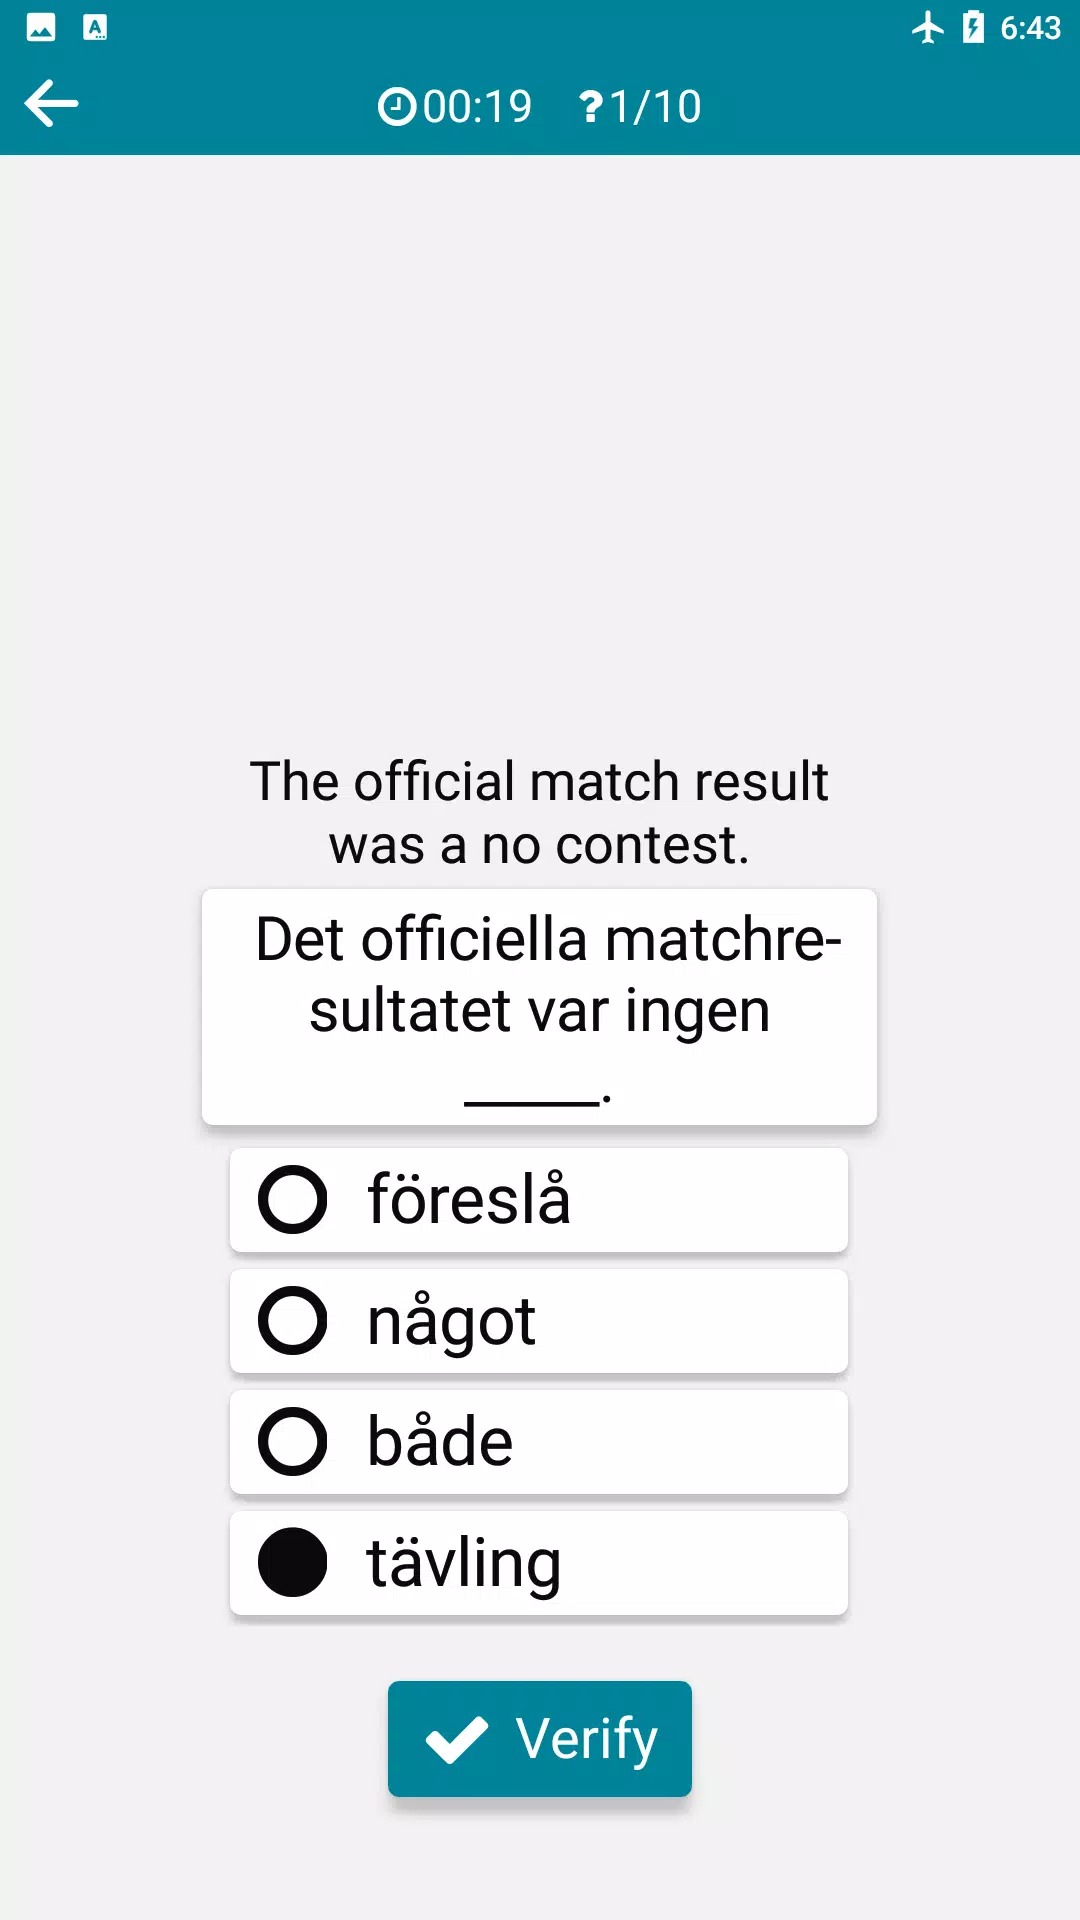Tap the 00:19 timer text
1080x1920 pixels.
pyautogui.click(x=477, y=106)
